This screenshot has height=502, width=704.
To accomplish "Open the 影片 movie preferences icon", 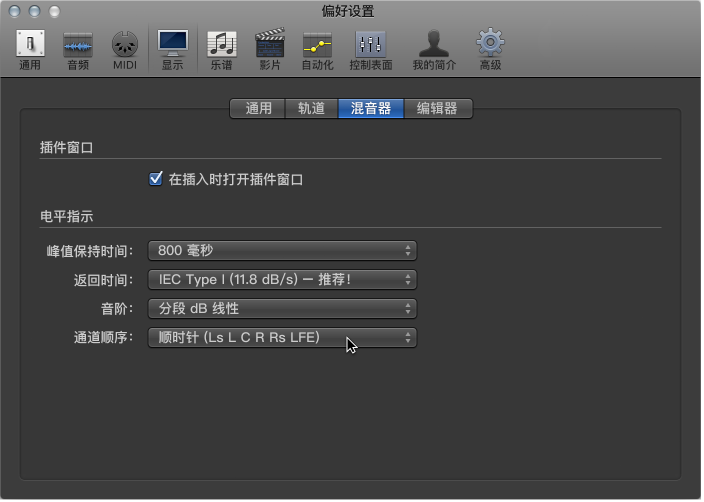I will pyautogui.click(x=270, y=48).
